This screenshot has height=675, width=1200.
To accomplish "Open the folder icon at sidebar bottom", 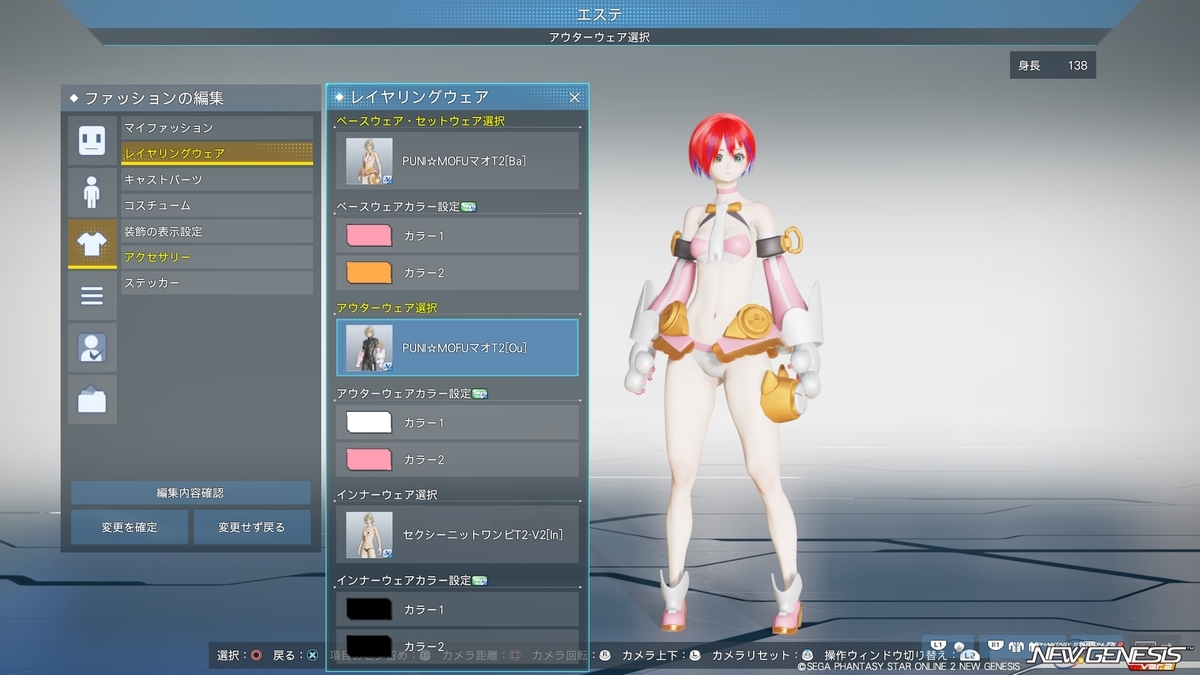I will tap(92, 400).
